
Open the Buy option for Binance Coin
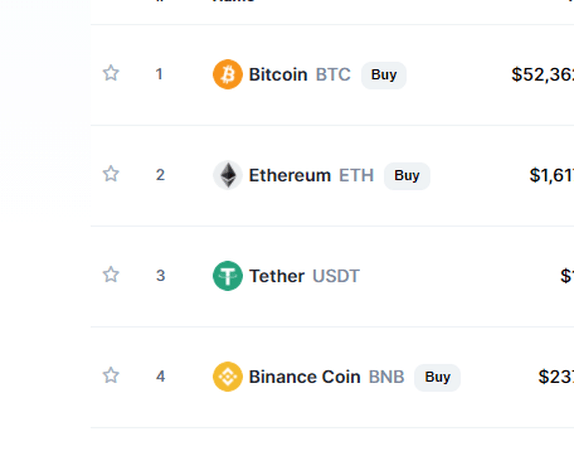point(437,377)
